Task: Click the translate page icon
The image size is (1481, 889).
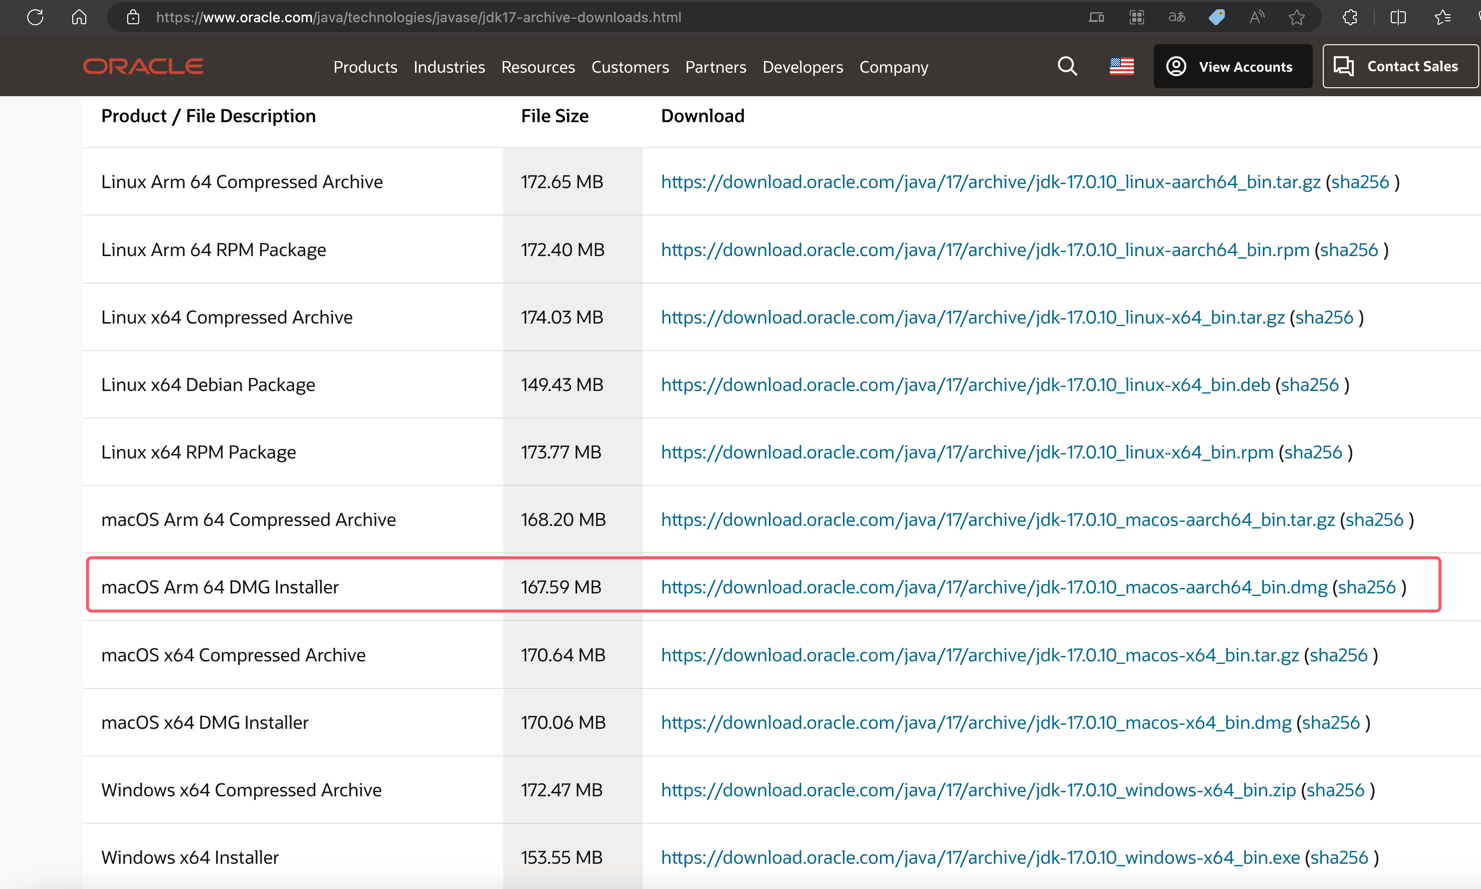Action: click(1177, 17)
